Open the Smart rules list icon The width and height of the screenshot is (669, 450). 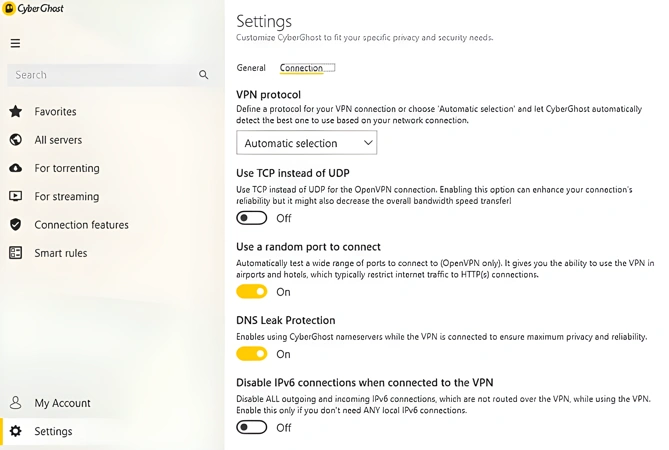point(16,253)
